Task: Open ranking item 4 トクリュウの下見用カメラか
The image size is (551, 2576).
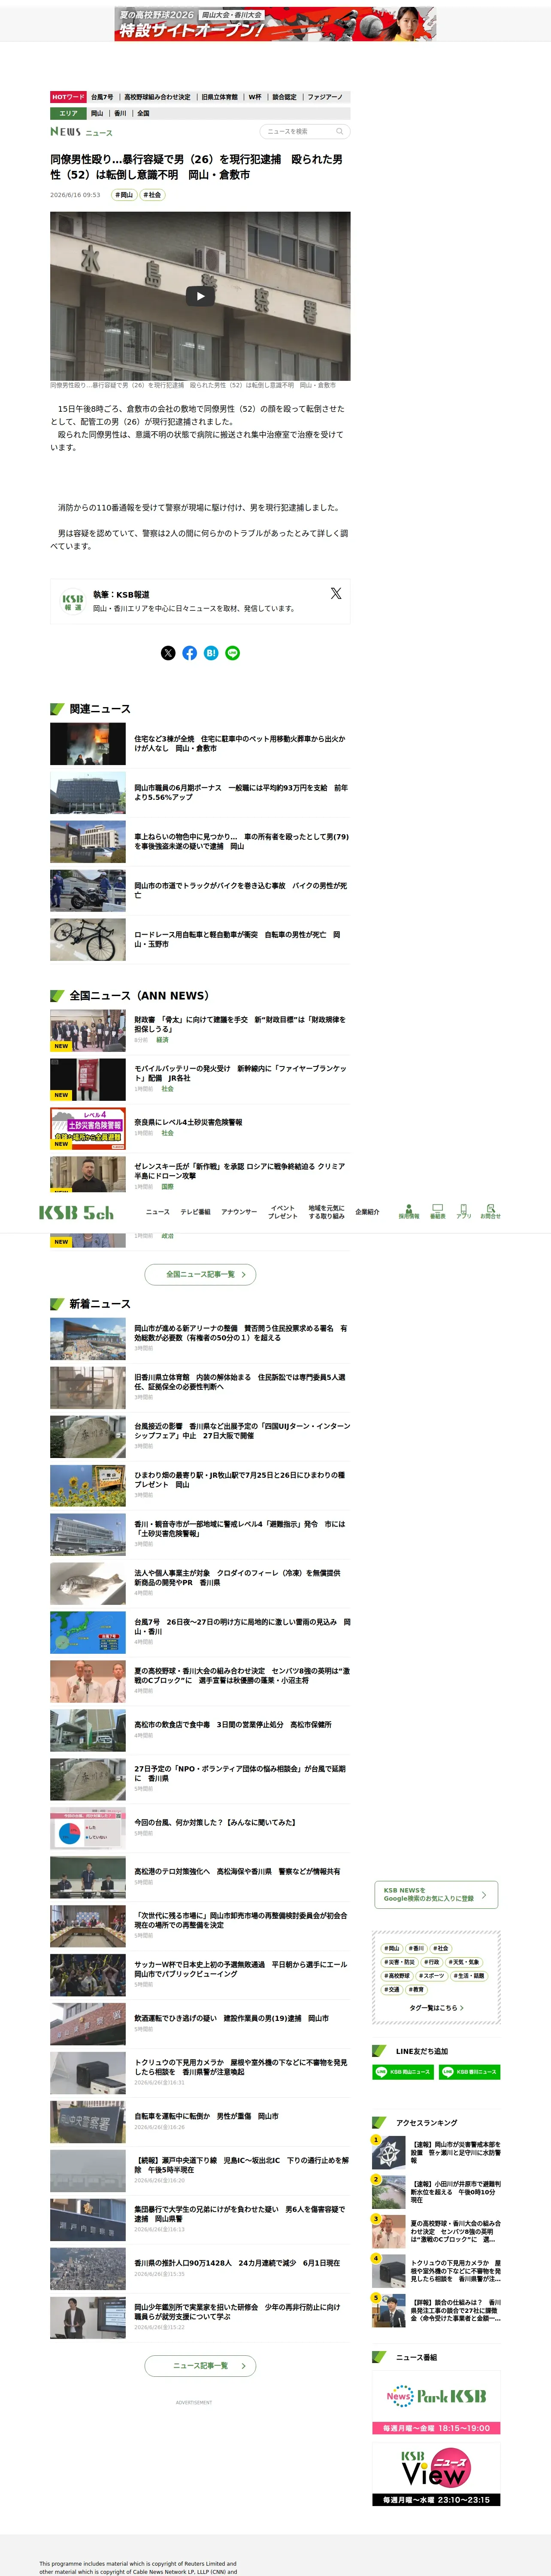Action: [x=436, y=2271]
